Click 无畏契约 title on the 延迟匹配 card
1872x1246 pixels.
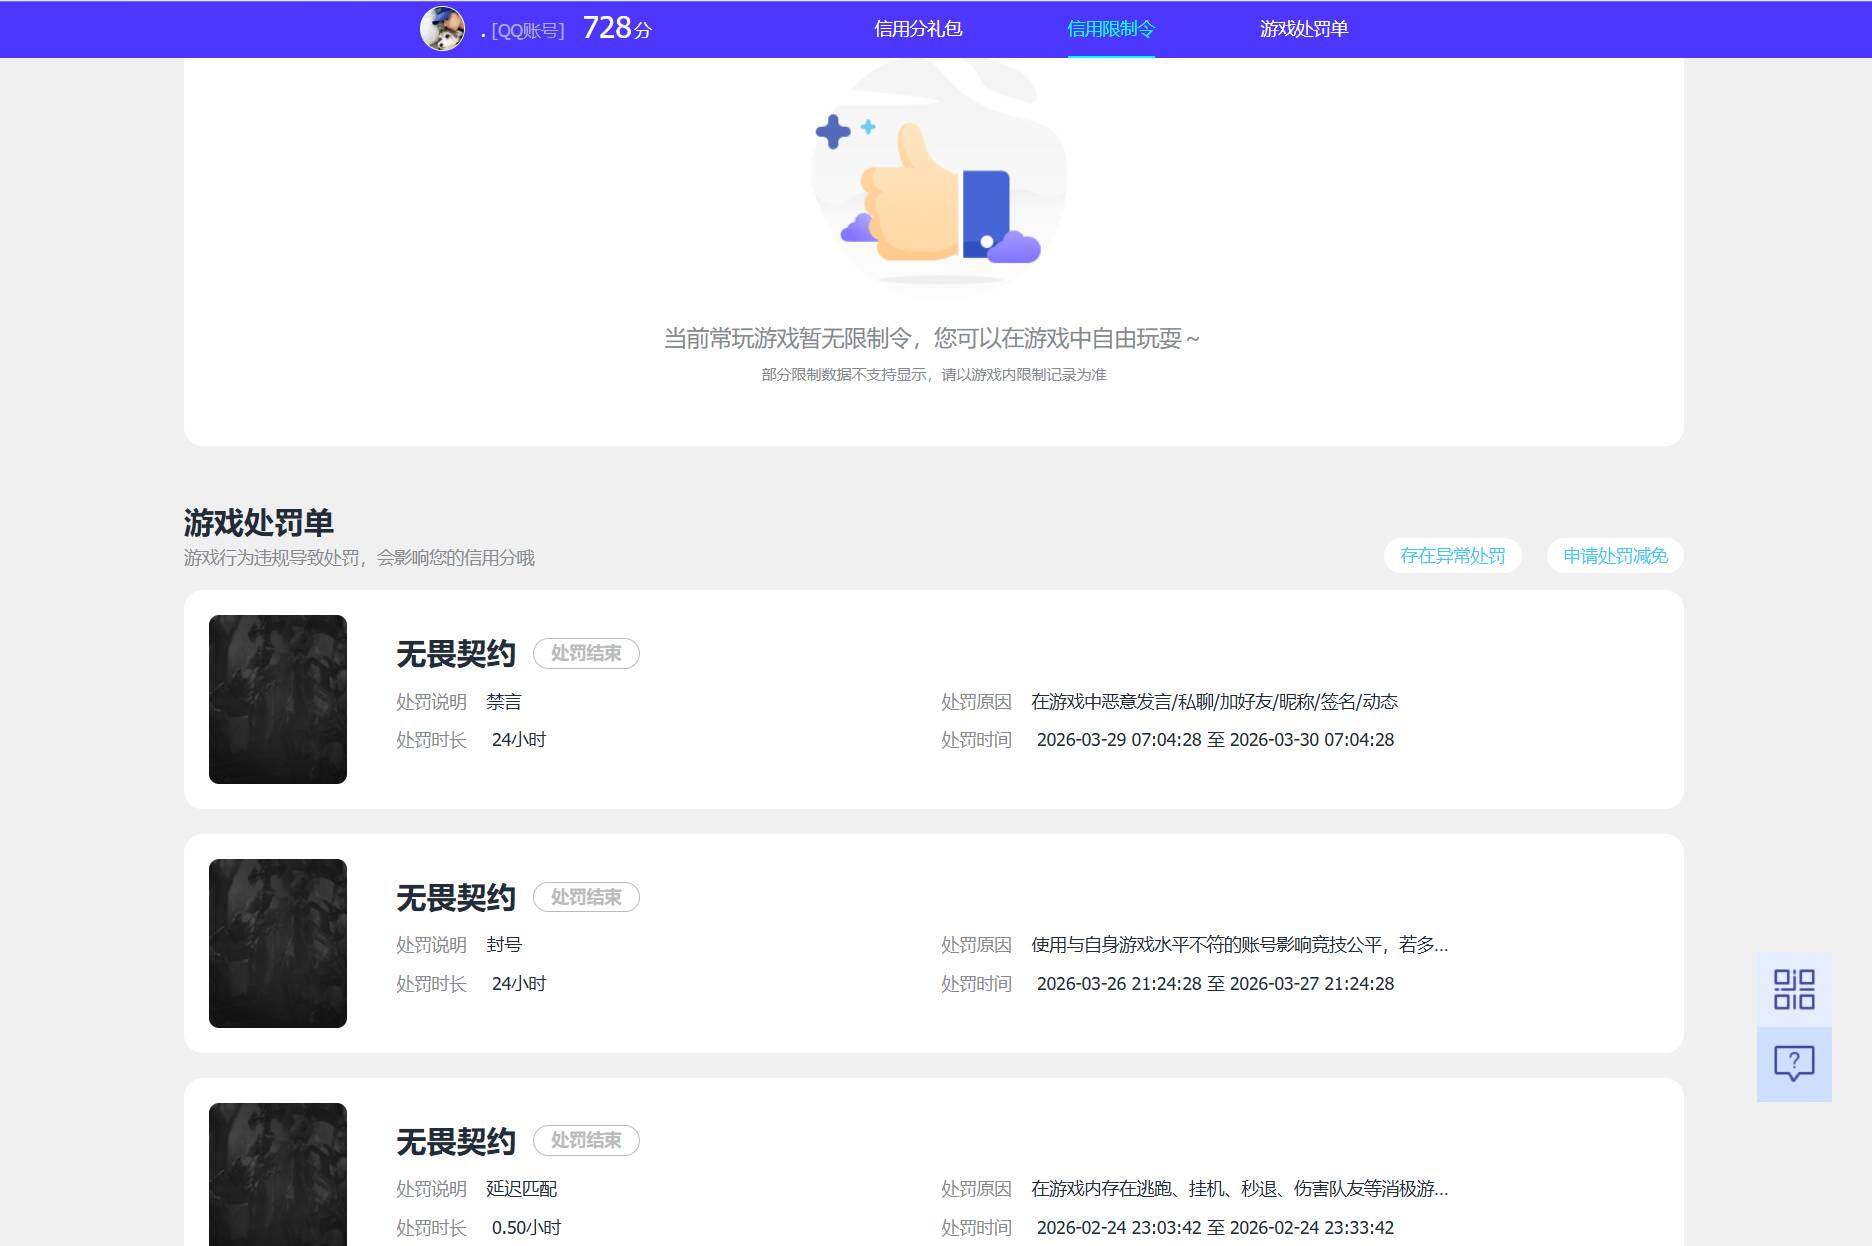tap(456, 1141)
